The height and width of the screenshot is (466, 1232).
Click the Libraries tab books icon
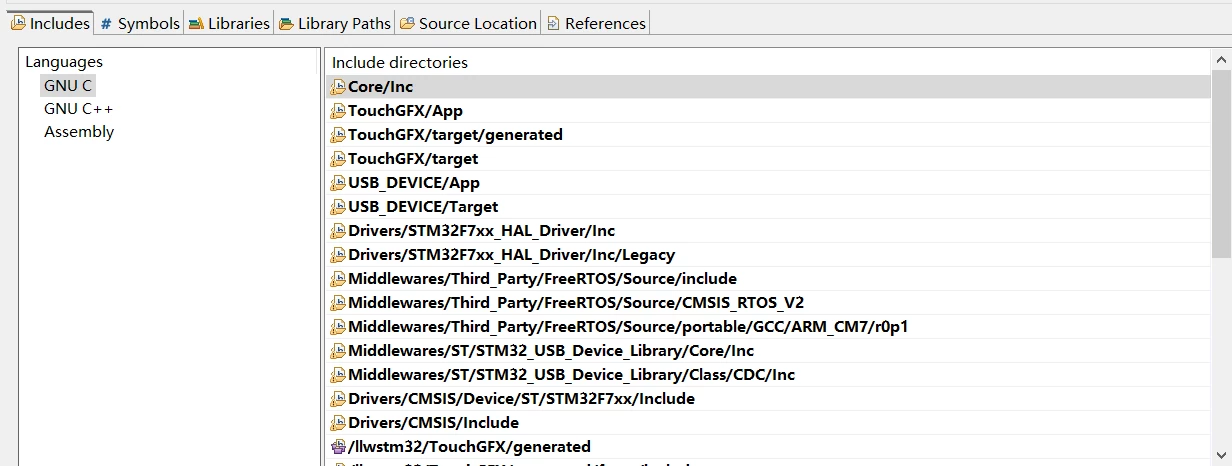click(197, 23)
